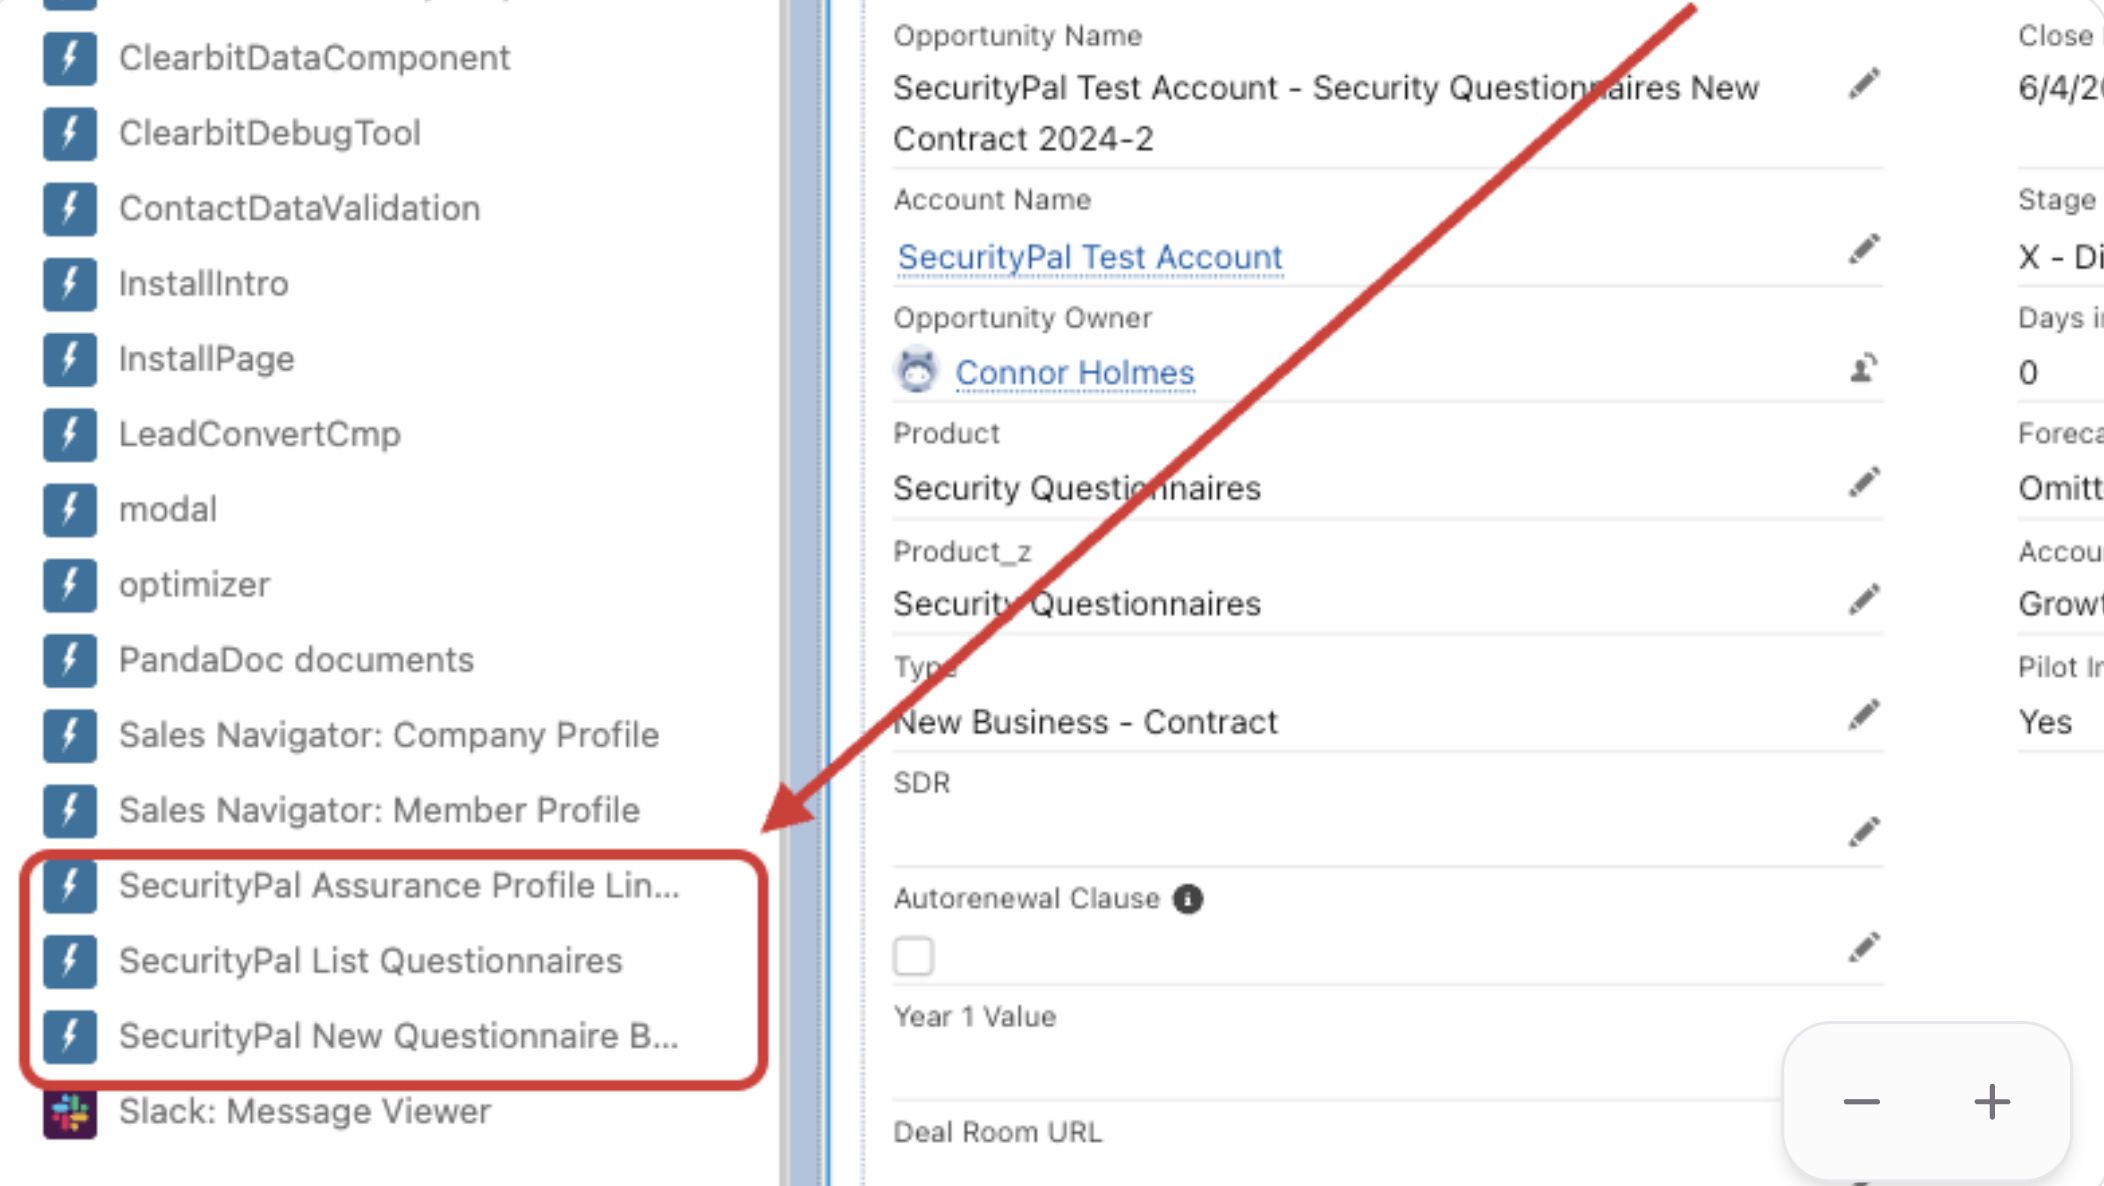Change the Opportunity Owner icon
The height and width of the screenshot is (1186, 2104).
[1863, 369]
